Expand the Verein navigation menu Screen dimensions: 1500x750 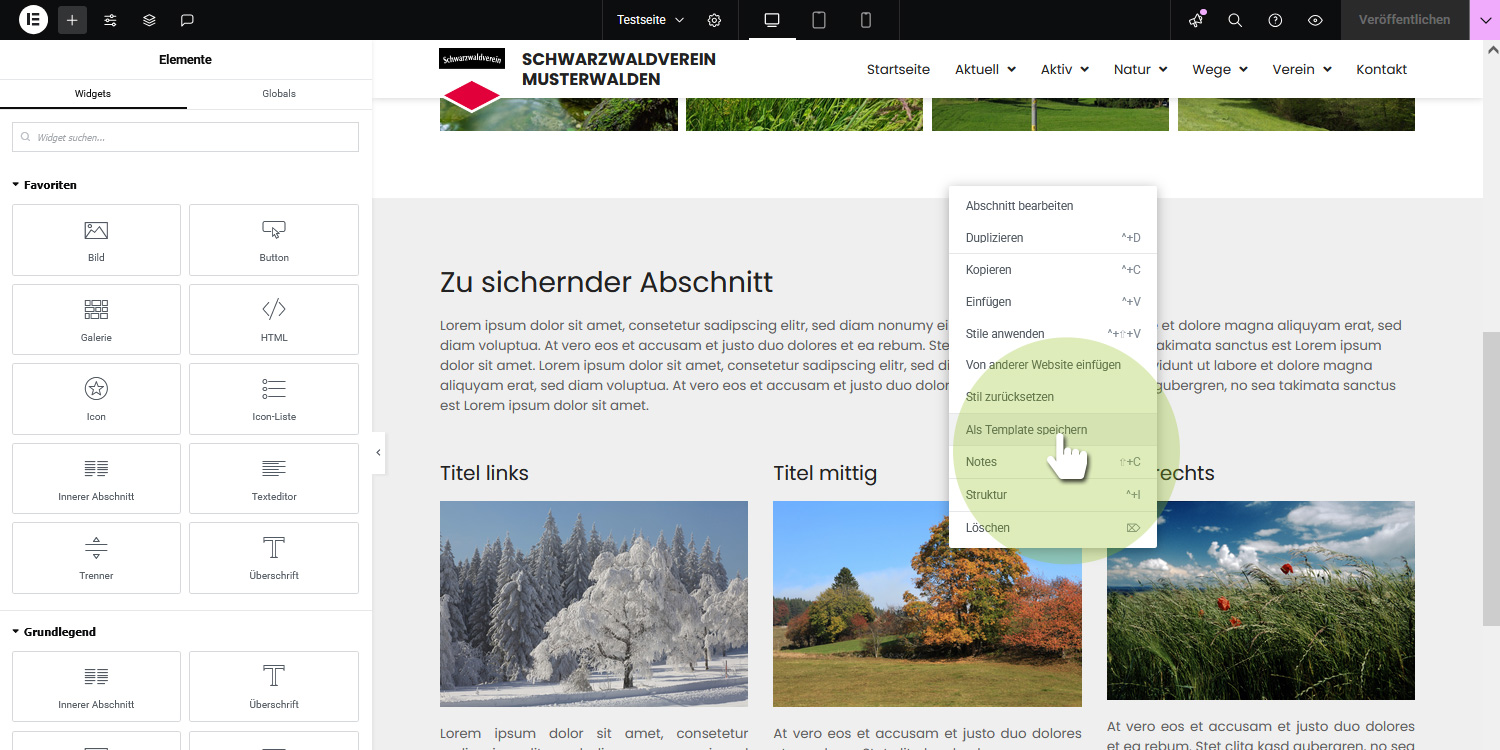coord(1302,69)
